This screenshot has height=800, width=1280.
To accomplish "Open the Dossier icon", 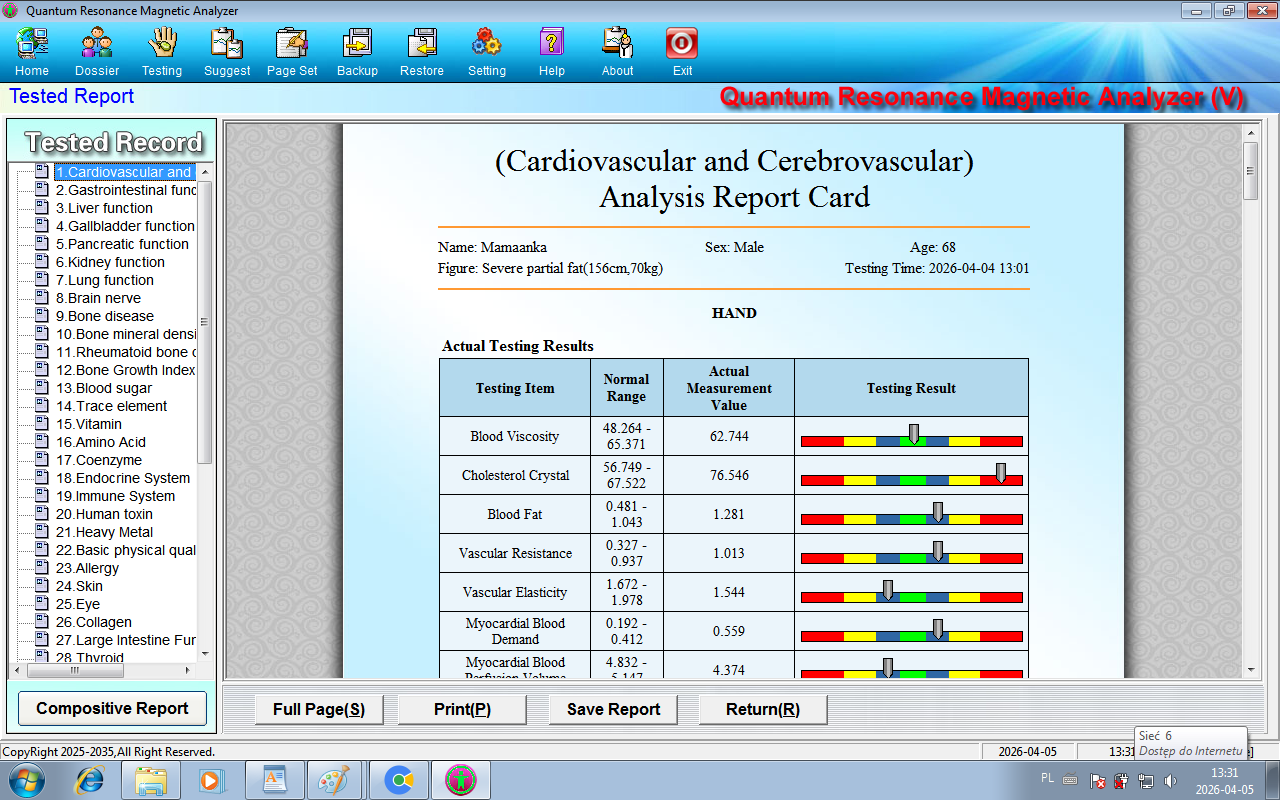I will click(x=97, y=45).
